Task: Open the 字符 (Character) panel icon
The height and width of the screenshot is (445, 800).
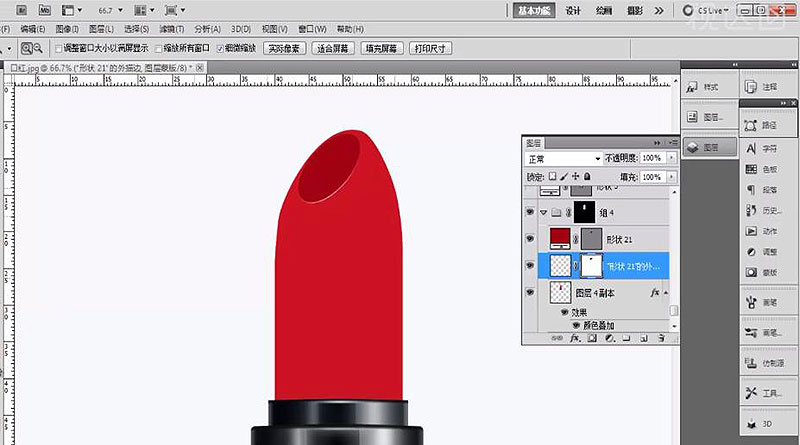Action: [x=751, y=148]
